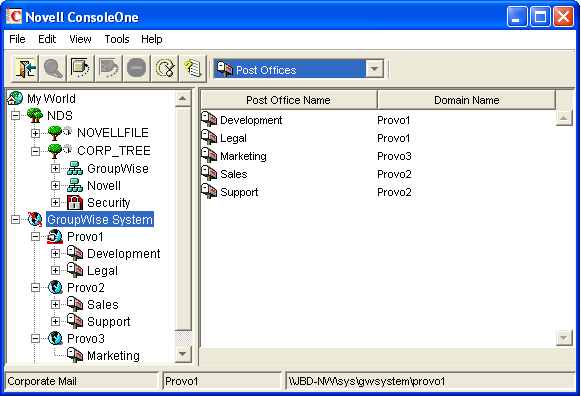
Task: Click the Security lock container icon
Action: coord(75,202)
